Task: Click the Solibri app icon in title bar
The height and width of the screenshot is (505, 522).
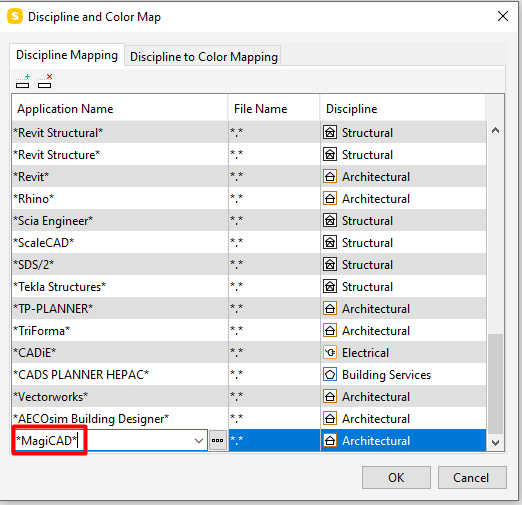Action: point(15,16)
